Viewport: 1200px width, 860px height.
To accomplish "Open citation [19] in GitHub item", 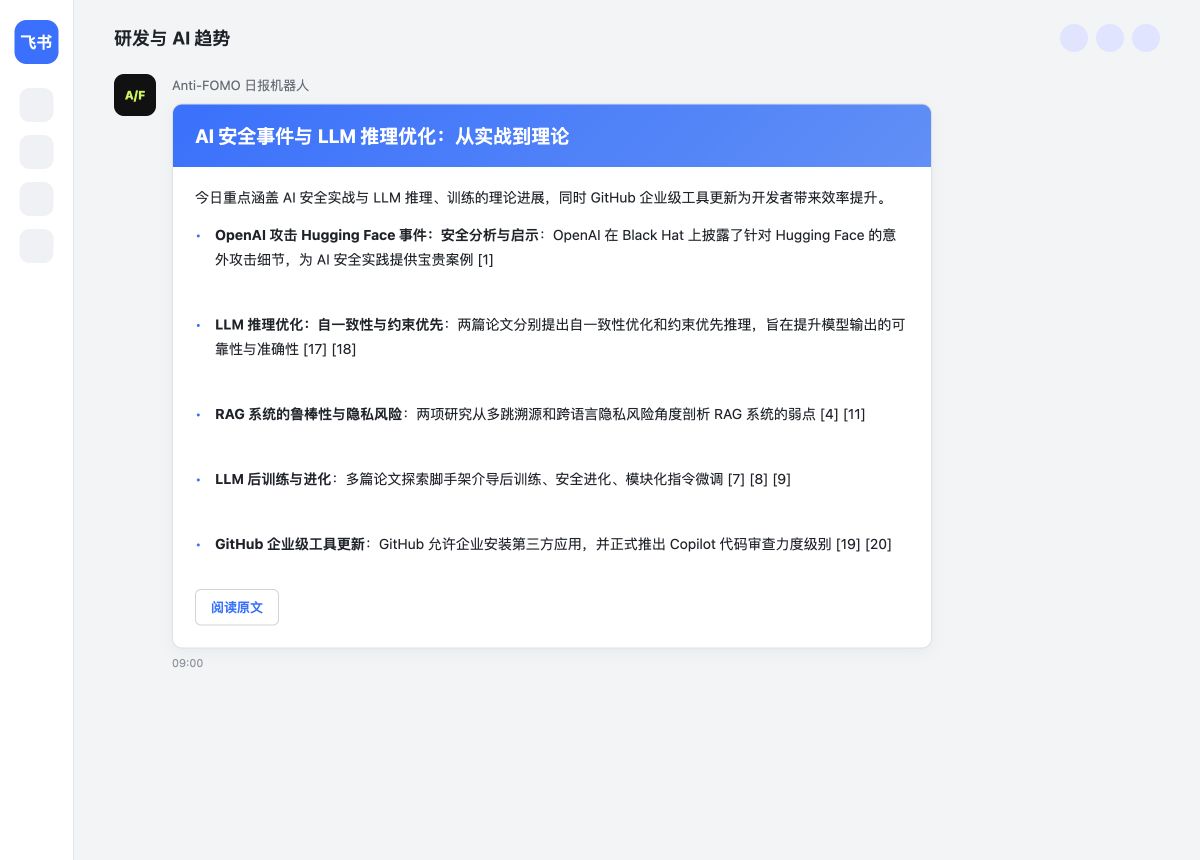I will pos(848,544).
